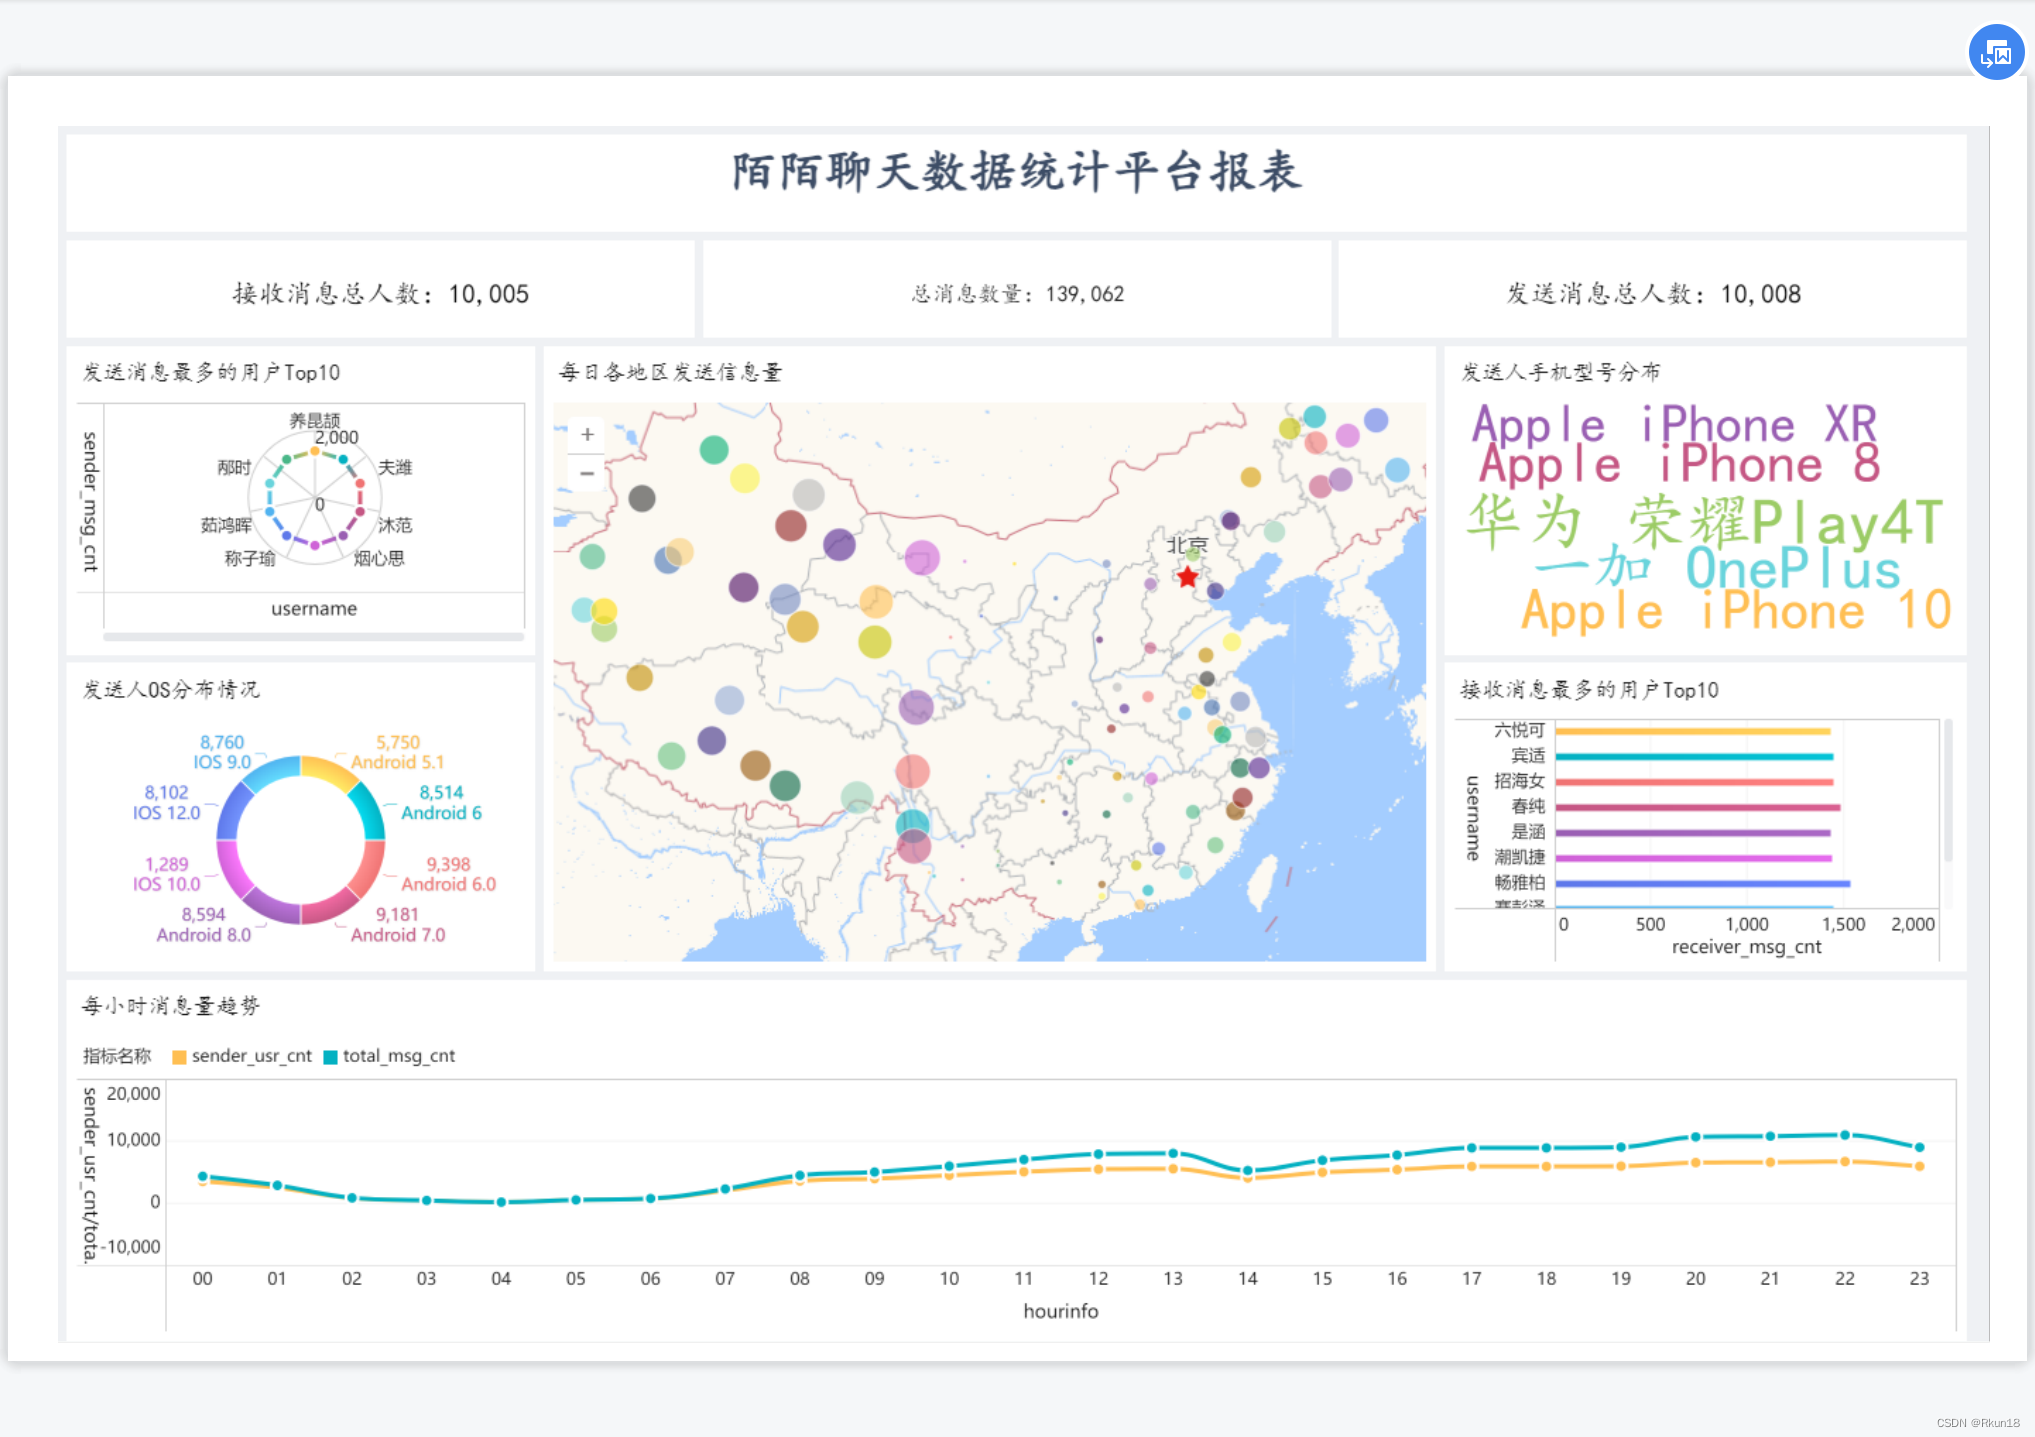2035x1437 pixels.
Task: Click the 烟心思 radar axis label
Action: (x=379, y=558)
